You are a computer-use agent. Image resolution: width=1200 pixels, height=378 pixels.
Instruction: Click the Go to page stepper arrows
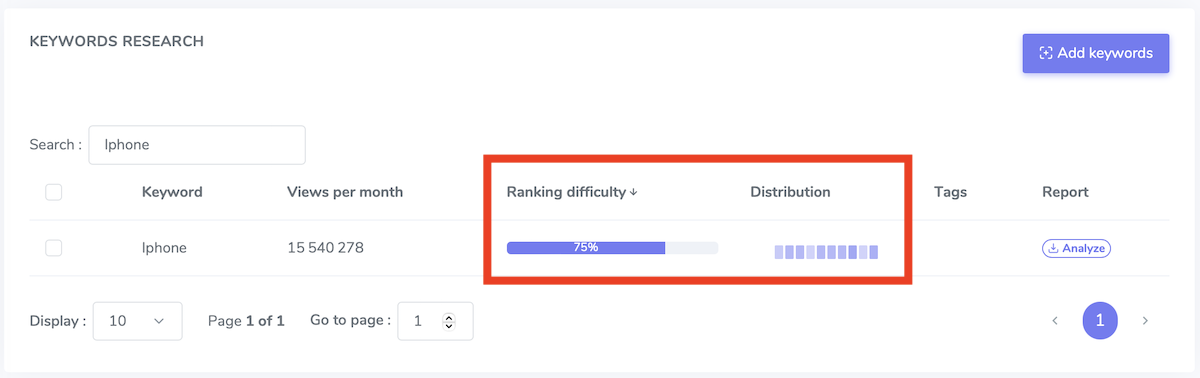pos(448,321)
